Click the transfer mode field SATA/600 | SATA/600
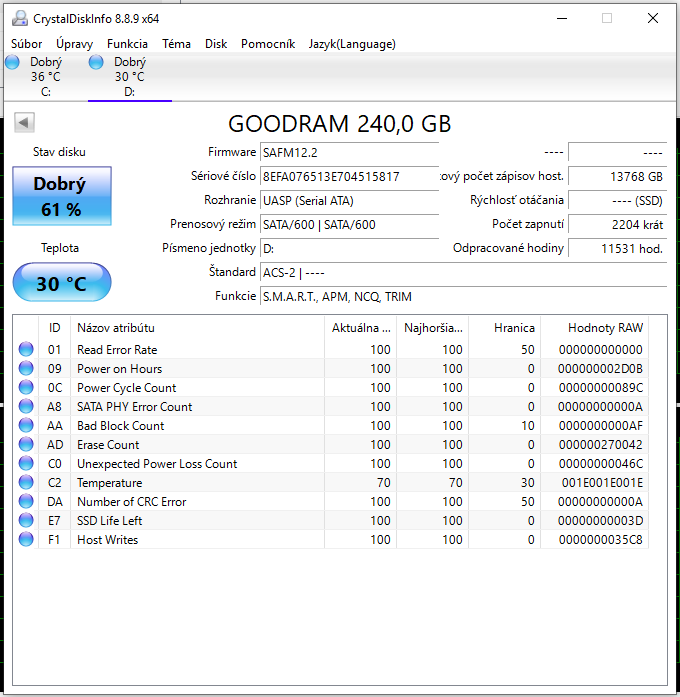Image resolution: width=680 pixels, height=697 pixels. tap(349, 224)
